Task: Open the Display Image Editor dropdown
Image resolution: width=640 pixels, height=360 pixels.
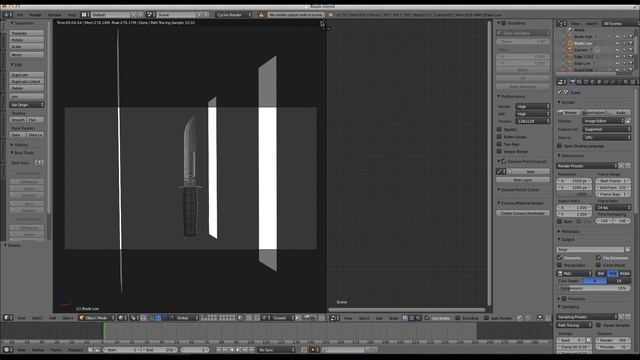Action: coord(603,121)
